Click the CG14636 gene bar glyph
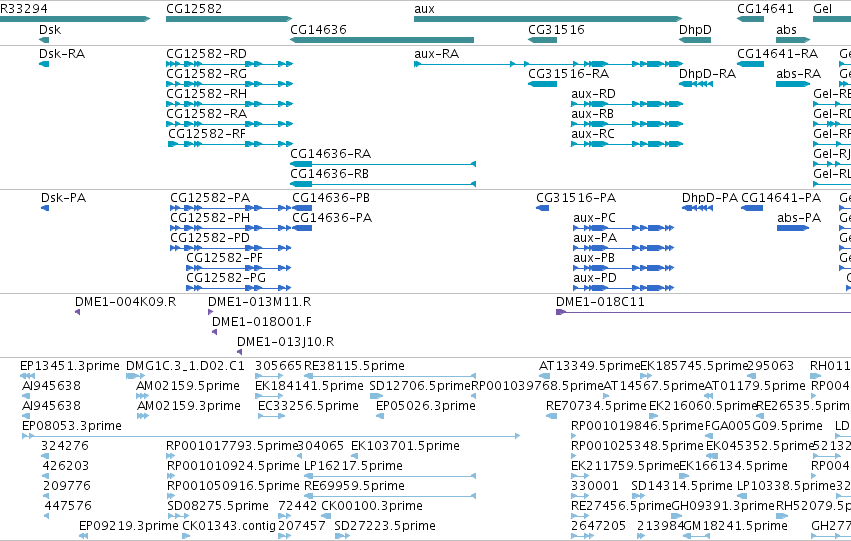The width and height of the screenshot is (851, 541). [x=382, y=40]
